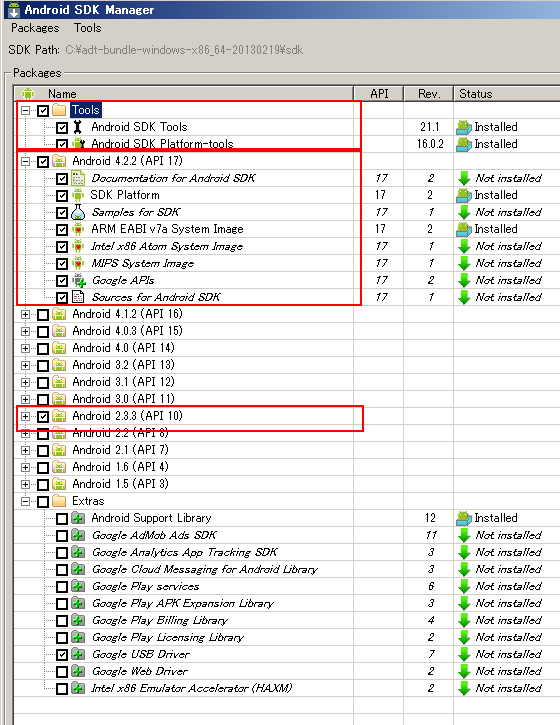Click the Intel x86 Atom System Image icon
Image resolution: width=560 pixels, height=725 pixels.
tap(78, 246)
